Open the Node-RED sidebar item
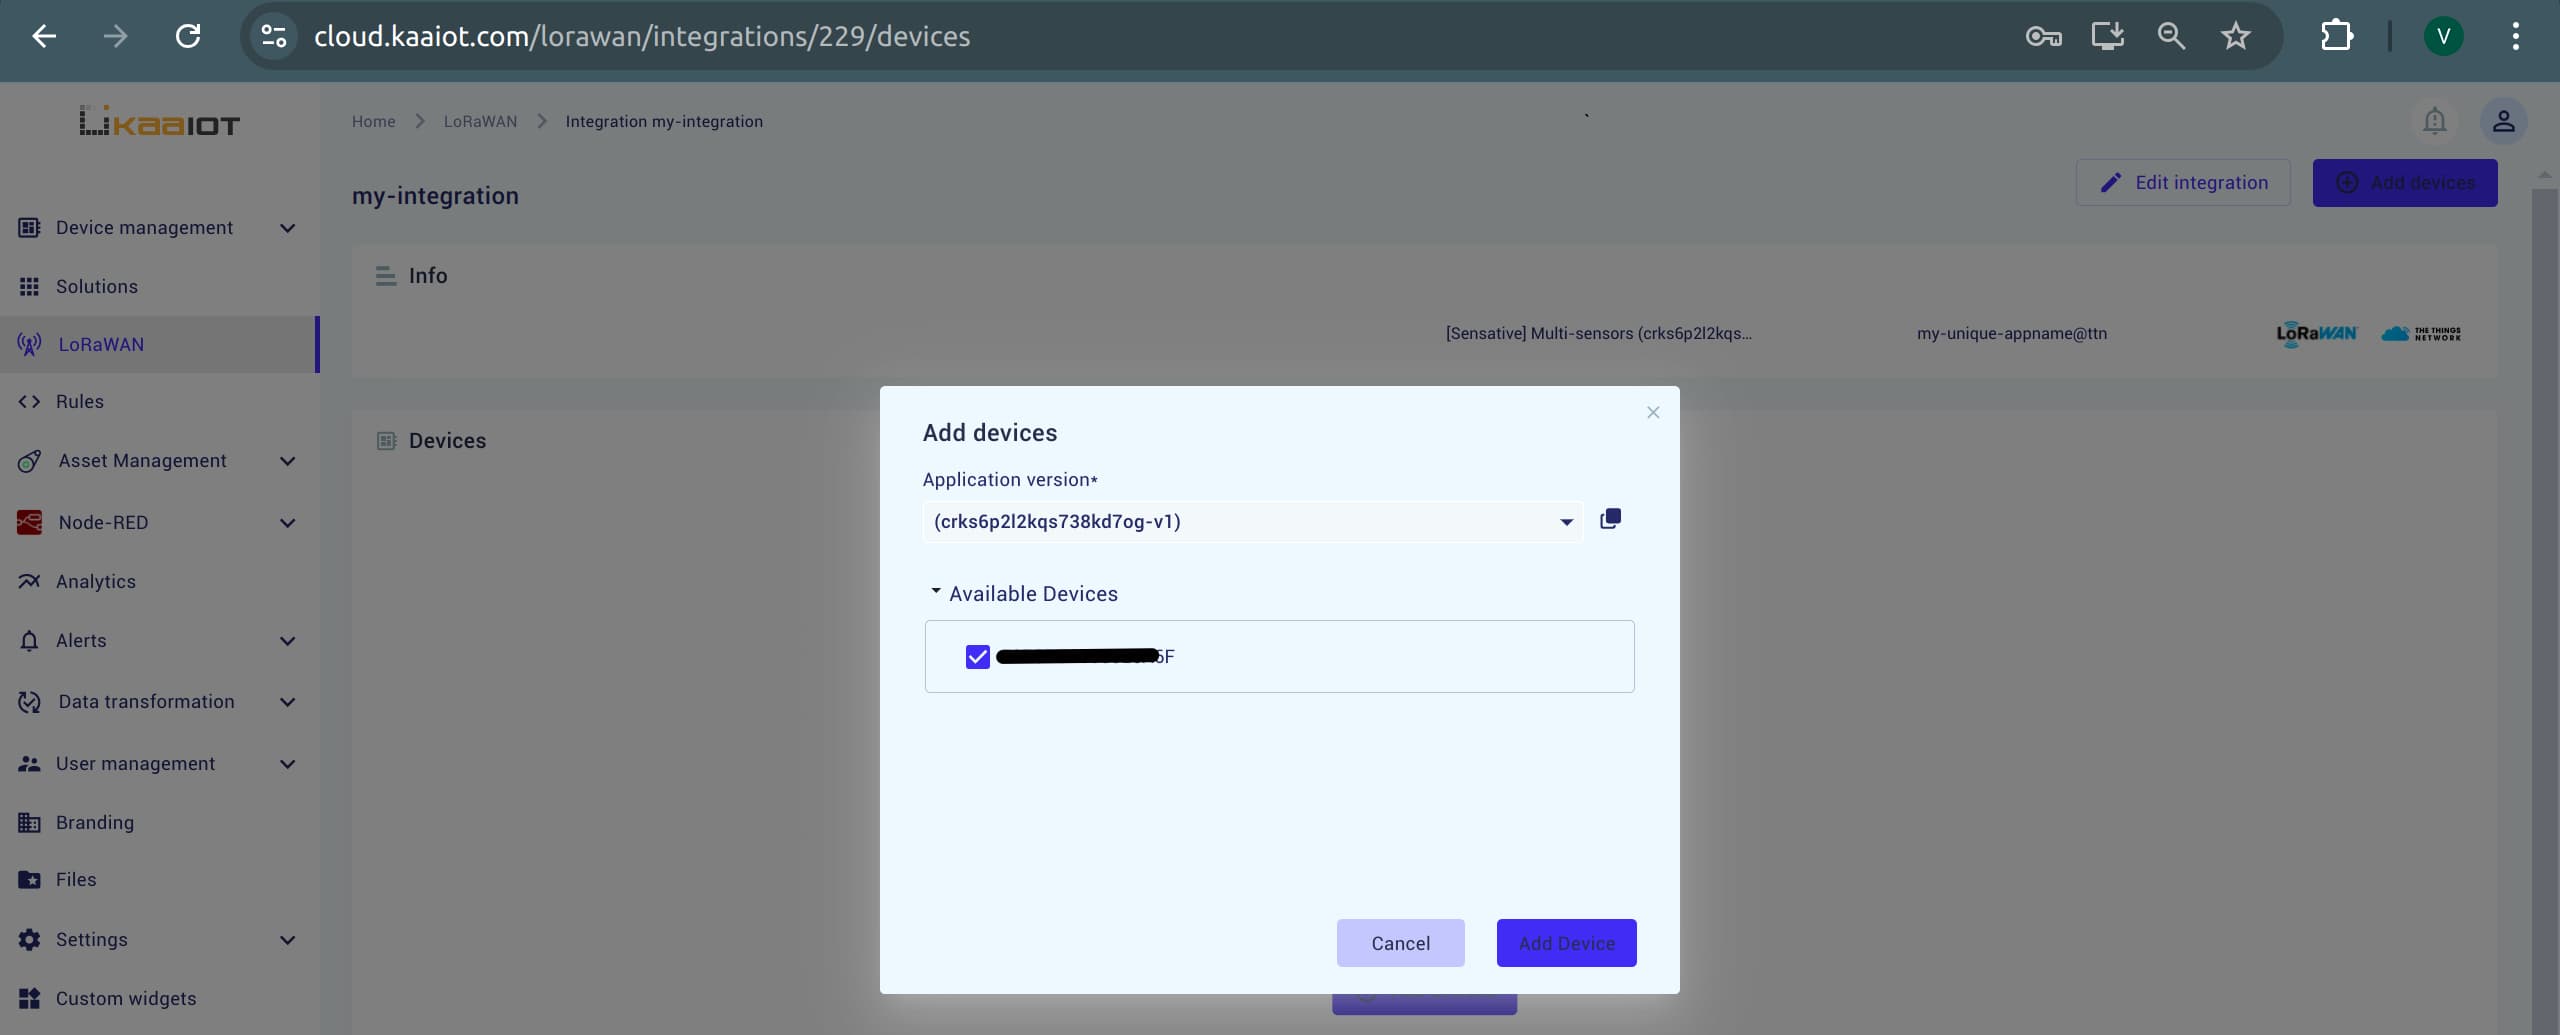The height and width of the screenshot is (1035, 2560). click(x=107, y=521)
